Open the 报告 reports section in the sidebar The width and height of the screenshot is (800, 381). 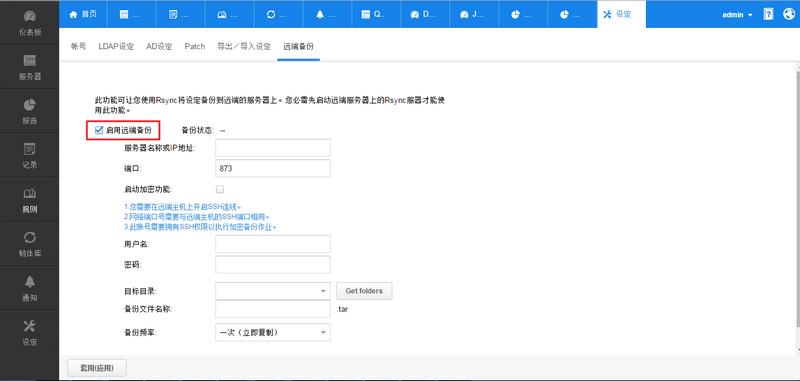[30, 111]
